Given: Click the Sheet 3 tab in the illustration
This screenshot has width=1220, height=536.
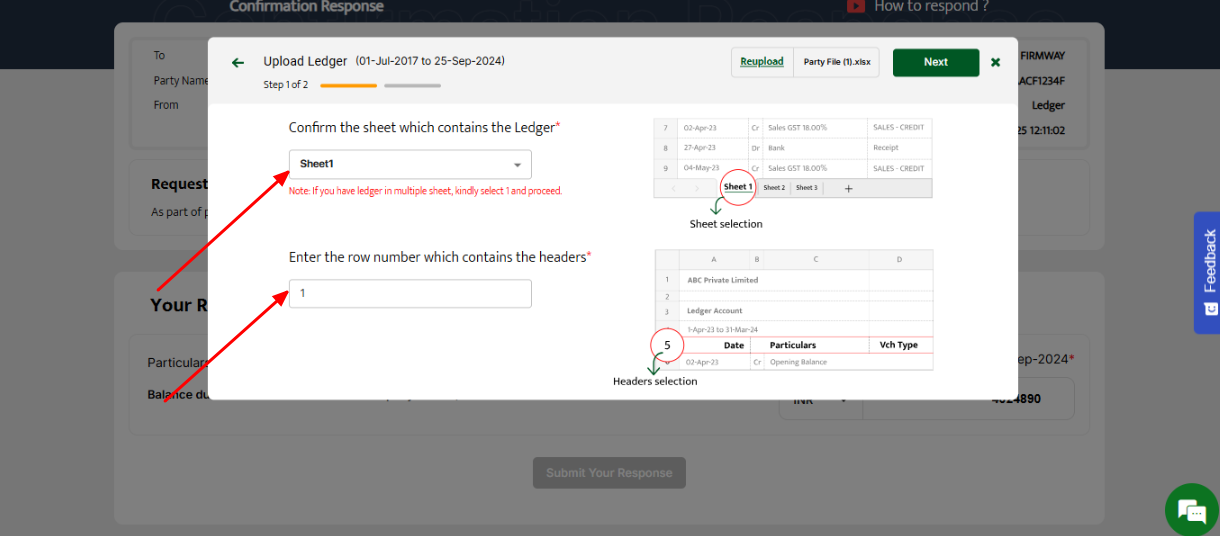Looking at the screenshot, I should point(806,188).
